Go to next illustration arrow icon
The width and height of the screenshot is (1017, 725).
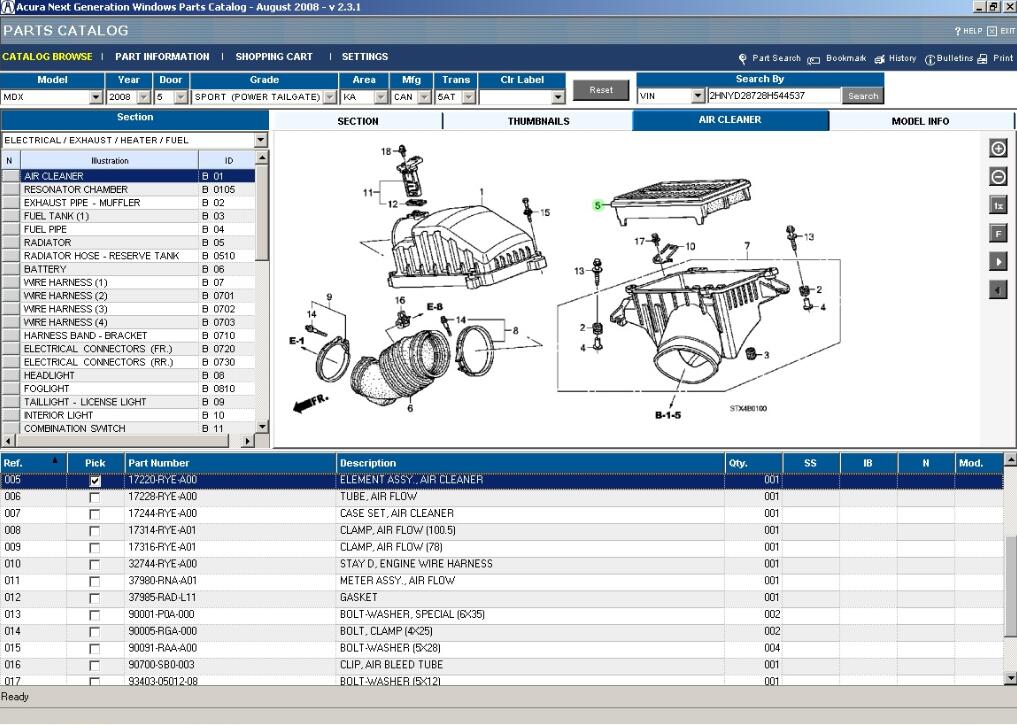[x=998, y=261]
